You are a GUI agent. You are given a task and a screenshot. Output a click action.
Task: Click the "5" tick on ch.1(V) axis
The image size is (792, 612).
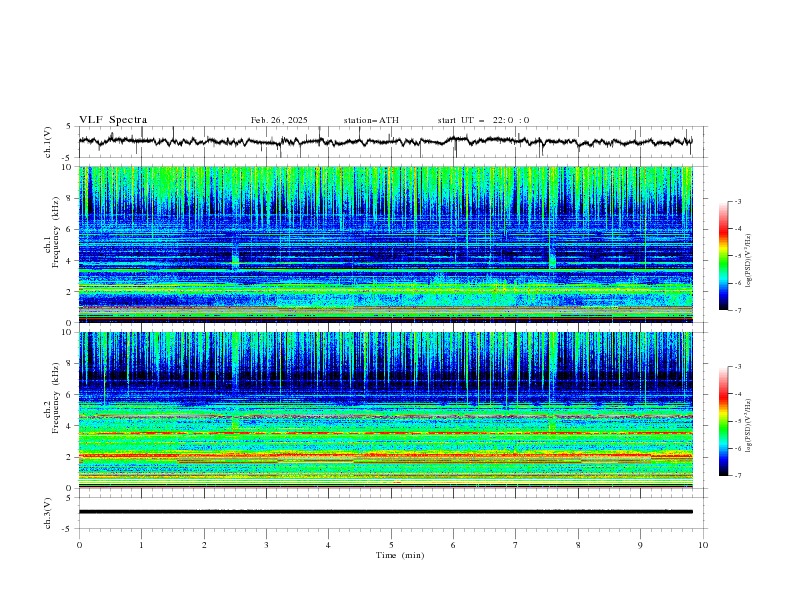70,127
